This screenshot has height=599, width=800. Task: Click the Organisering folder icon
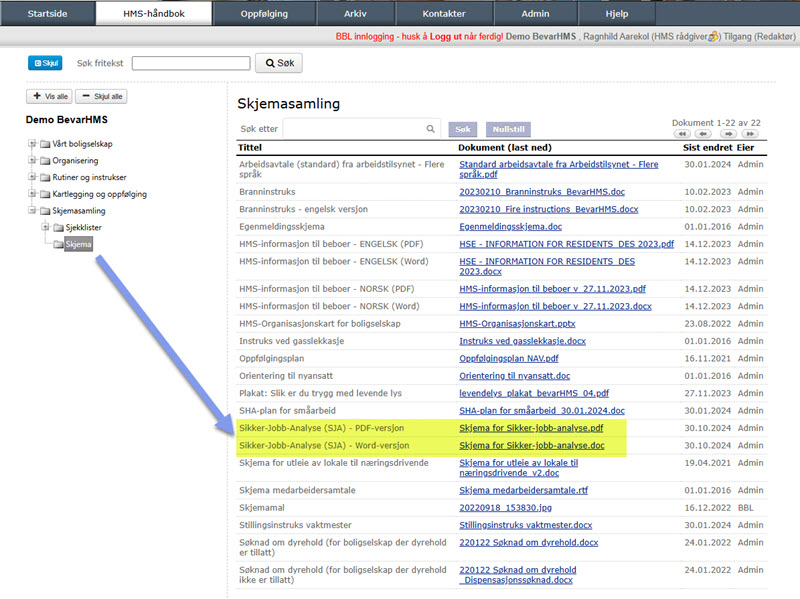(x=44, y=160)
